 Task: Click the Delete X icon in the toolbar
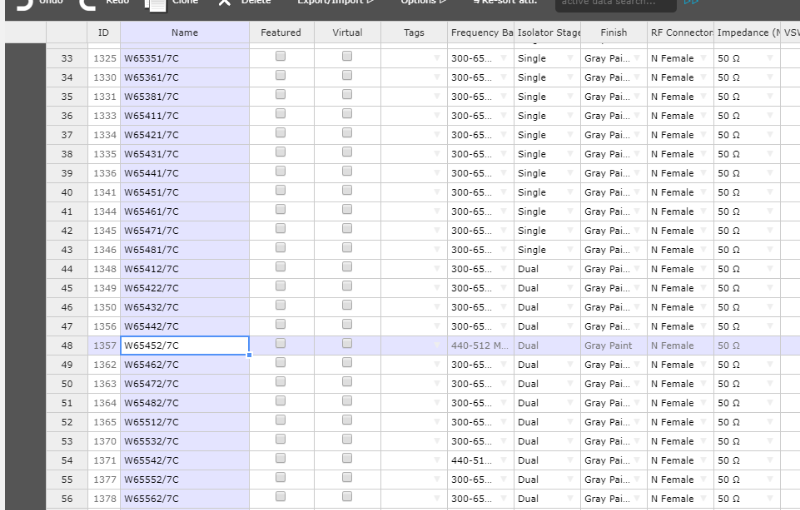pos(224,4)
